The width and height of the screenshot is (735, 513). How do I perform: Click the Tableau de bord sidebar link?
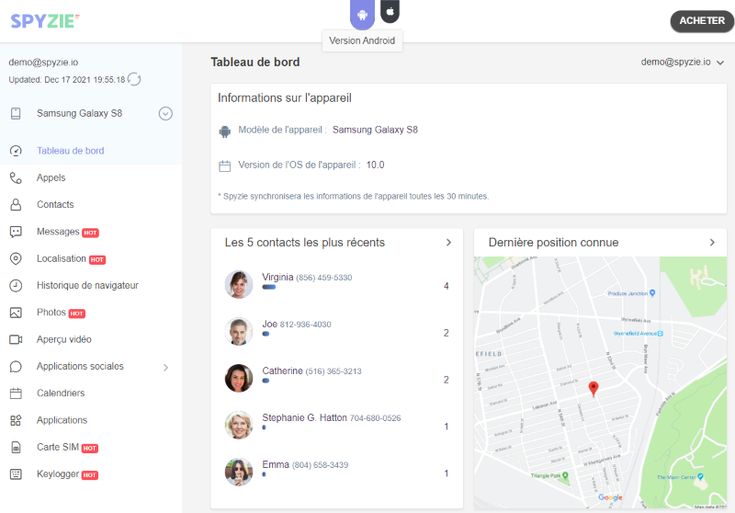(x=70, y=151)
